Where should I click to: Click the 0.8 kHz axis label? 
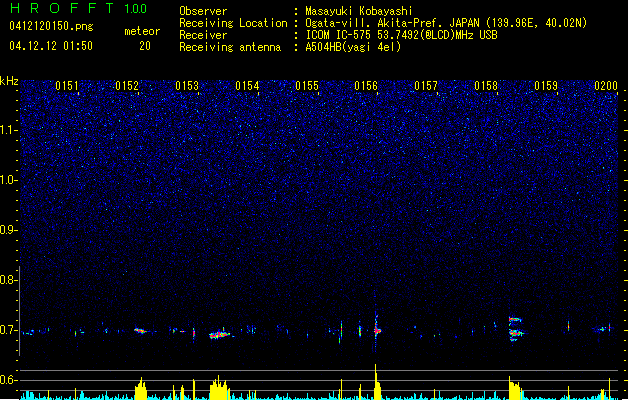[8, 280]
